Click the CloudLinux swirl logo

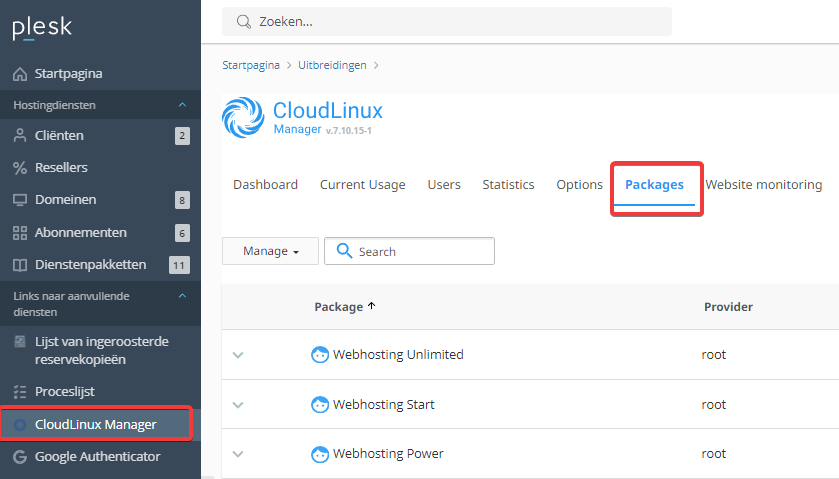[x=243, y=117]
